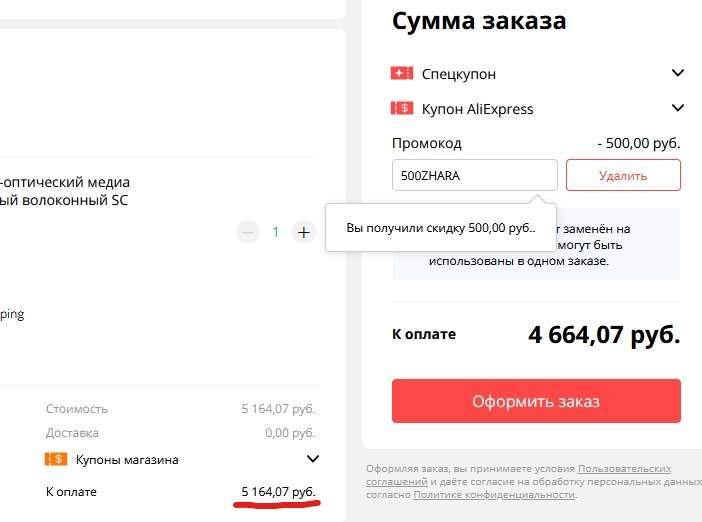Click the Купоны магазина label
The height and width of the screenshot is (522, 702).
127,460
